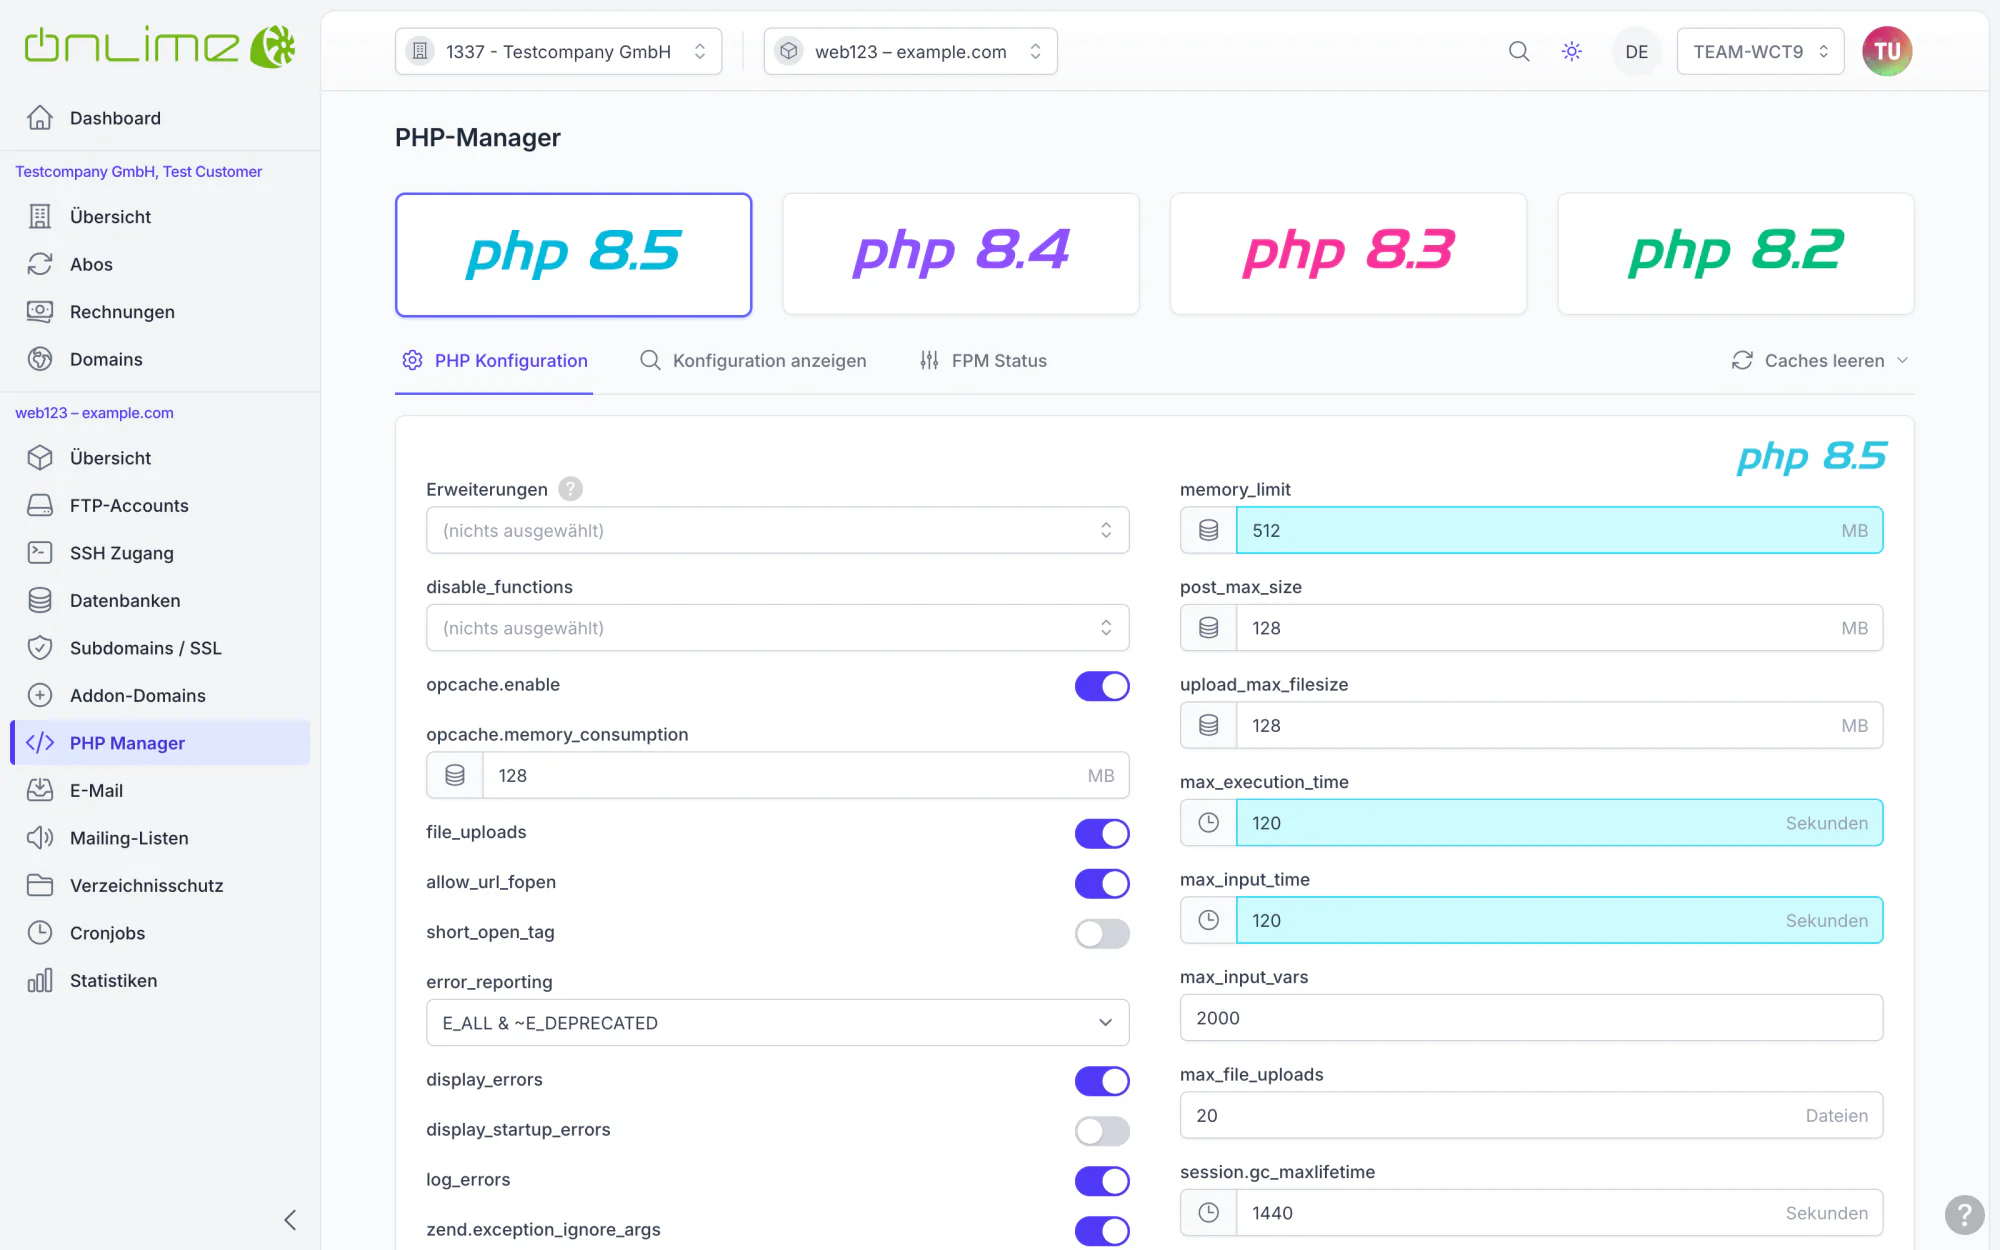Screen dimensions: 2000x1250
Task: Open the TEAM-WCT9 team dropdown
Action: tap(1760, 51)
